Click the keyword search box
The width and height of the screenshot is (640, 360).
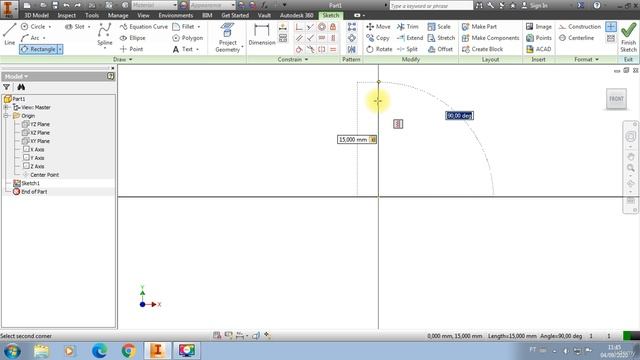[431, 6]
